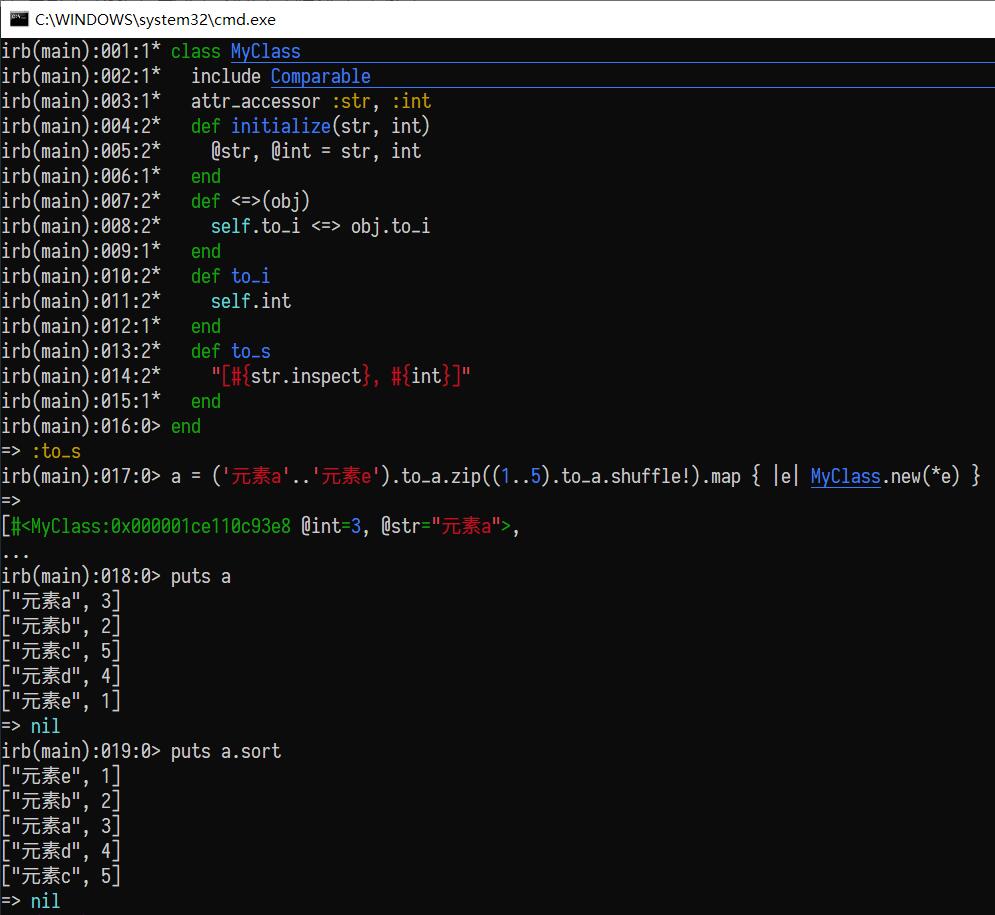Click the window title C:\WINDOWS\system32\cmd.exe
995x915 pixels.
click(x=155, y=20)
